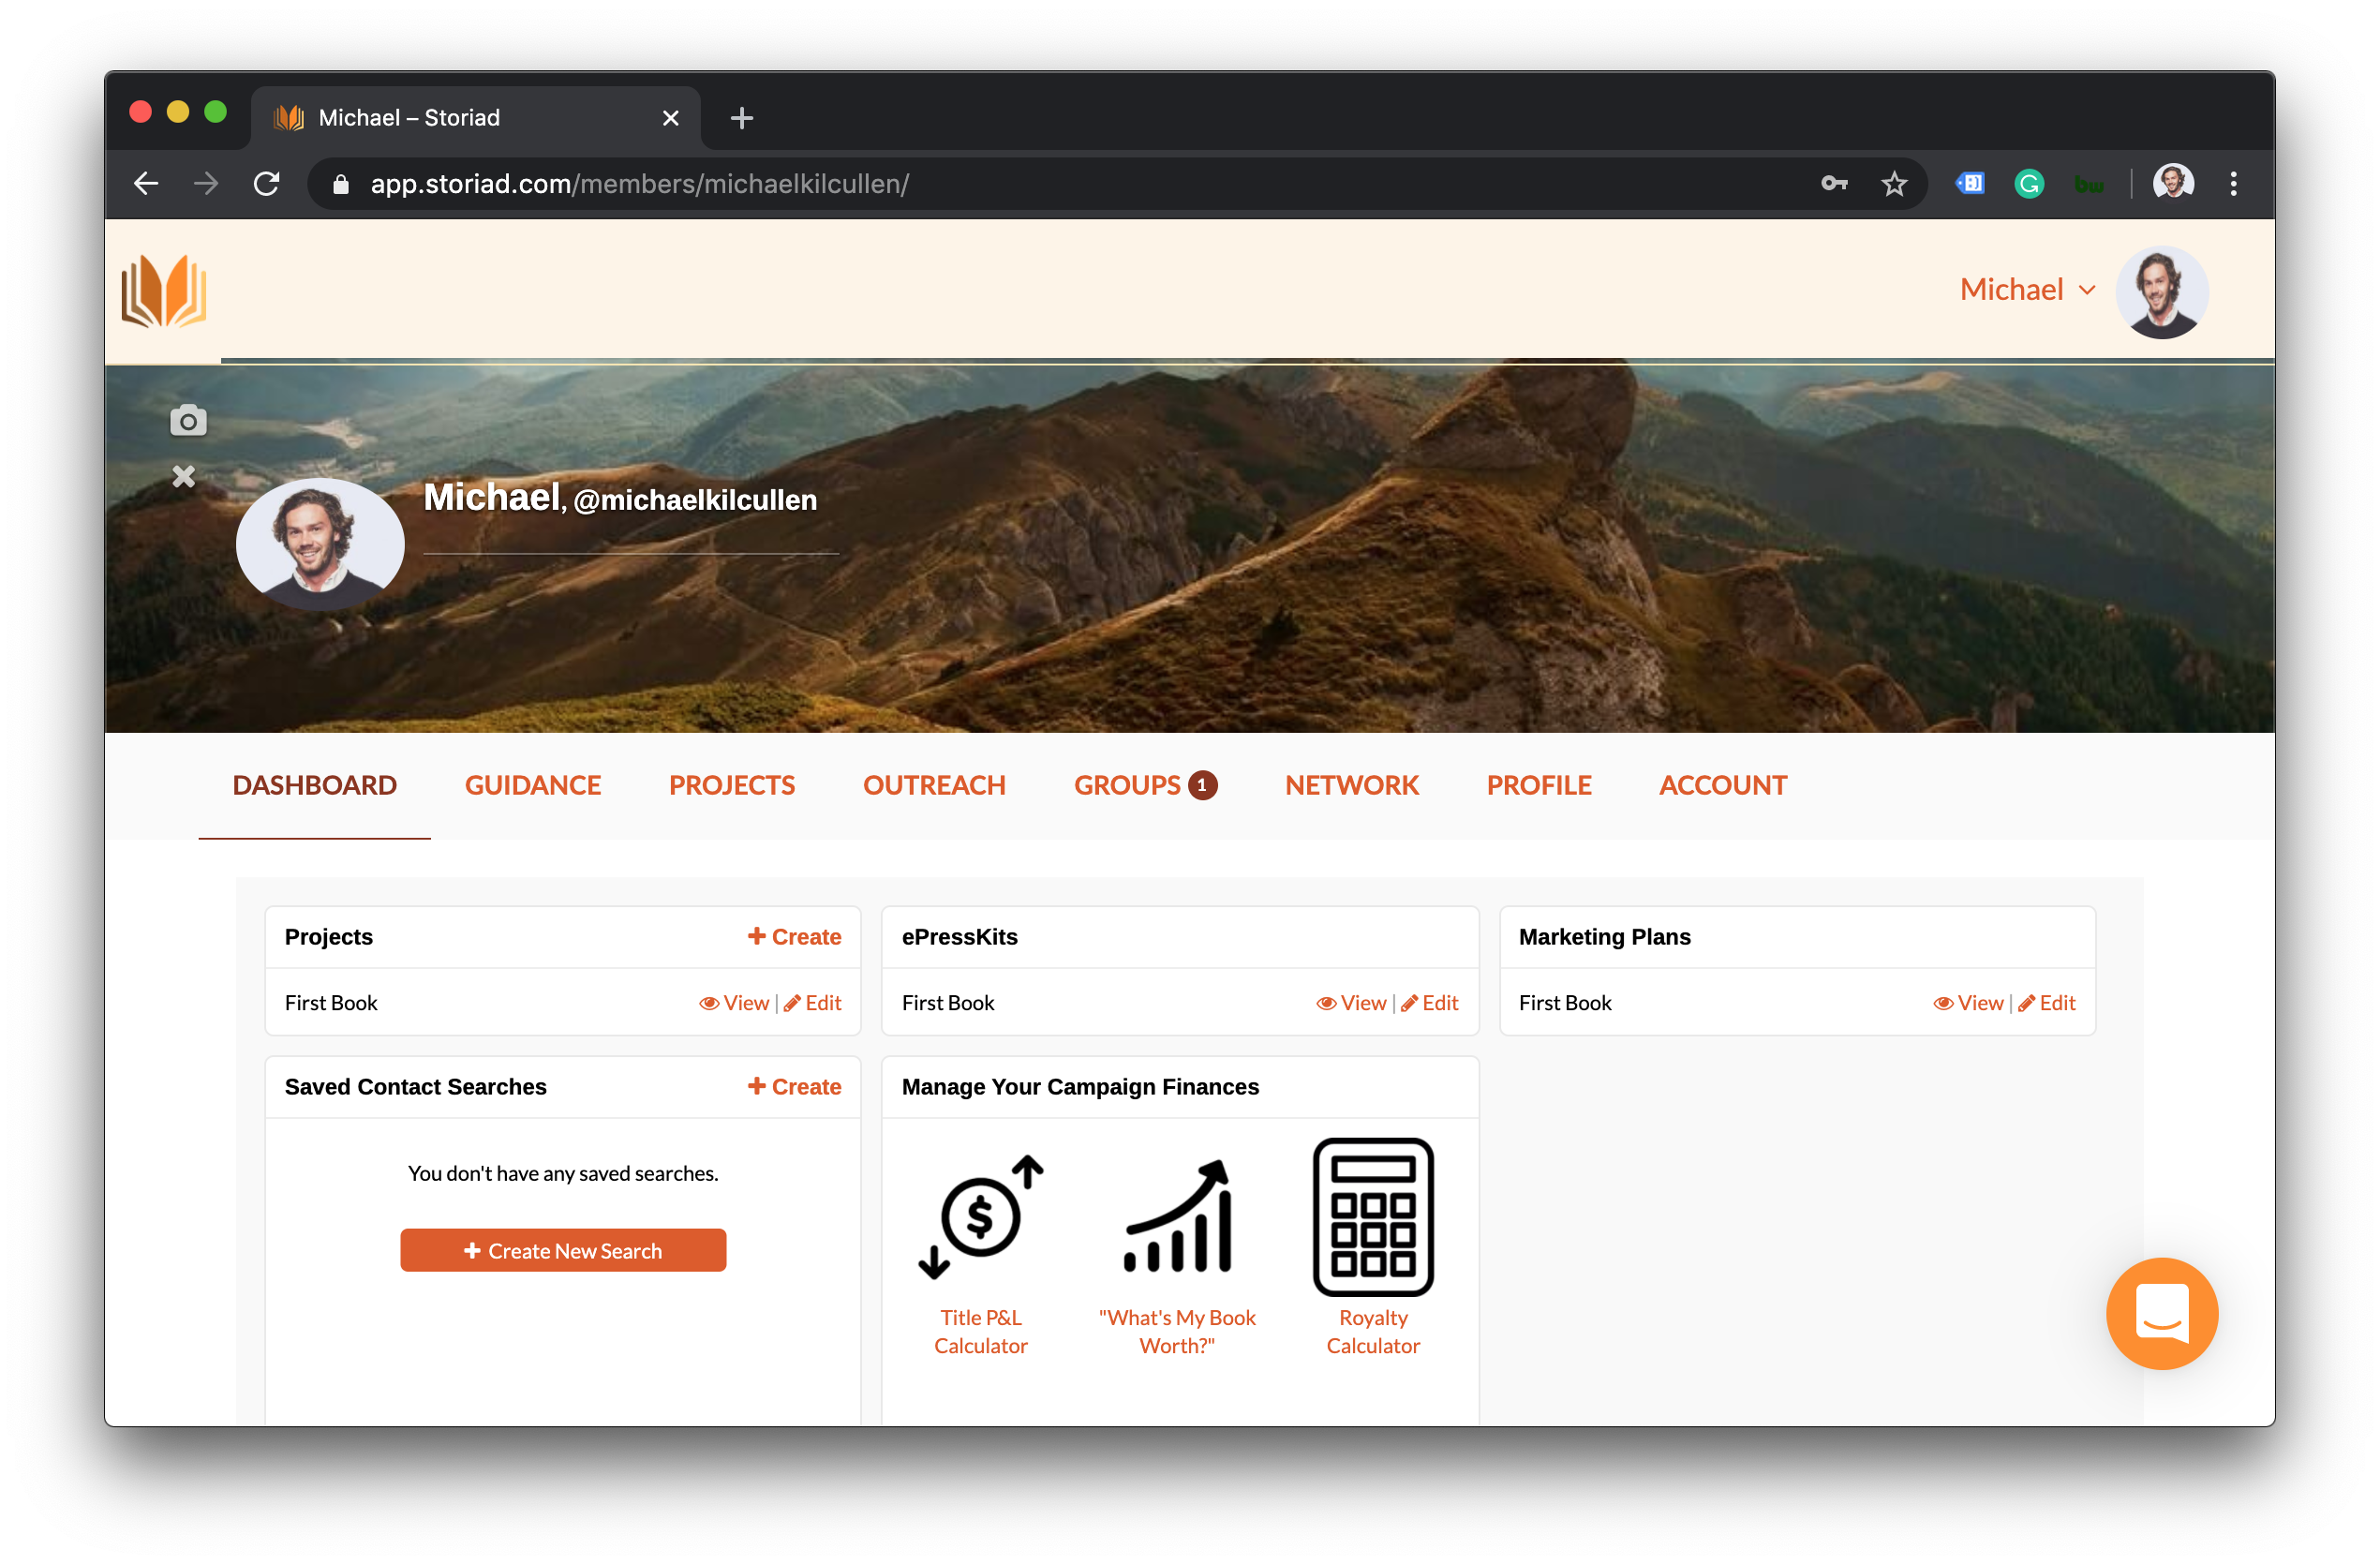The width and height of the screenshot is (2380, 1565).
Task: Click the Grammarly extension icon
Action: coord(2029,184)
